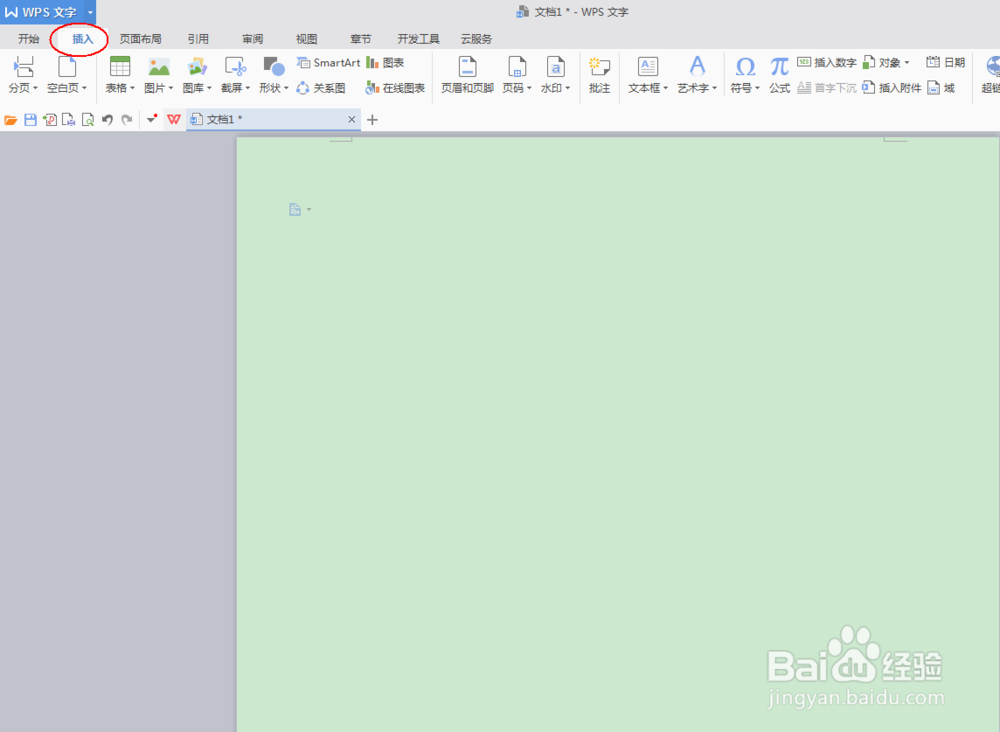The image size is (1000, 732).
Task: Insert the 日期 date
Action: click(946, 62)
